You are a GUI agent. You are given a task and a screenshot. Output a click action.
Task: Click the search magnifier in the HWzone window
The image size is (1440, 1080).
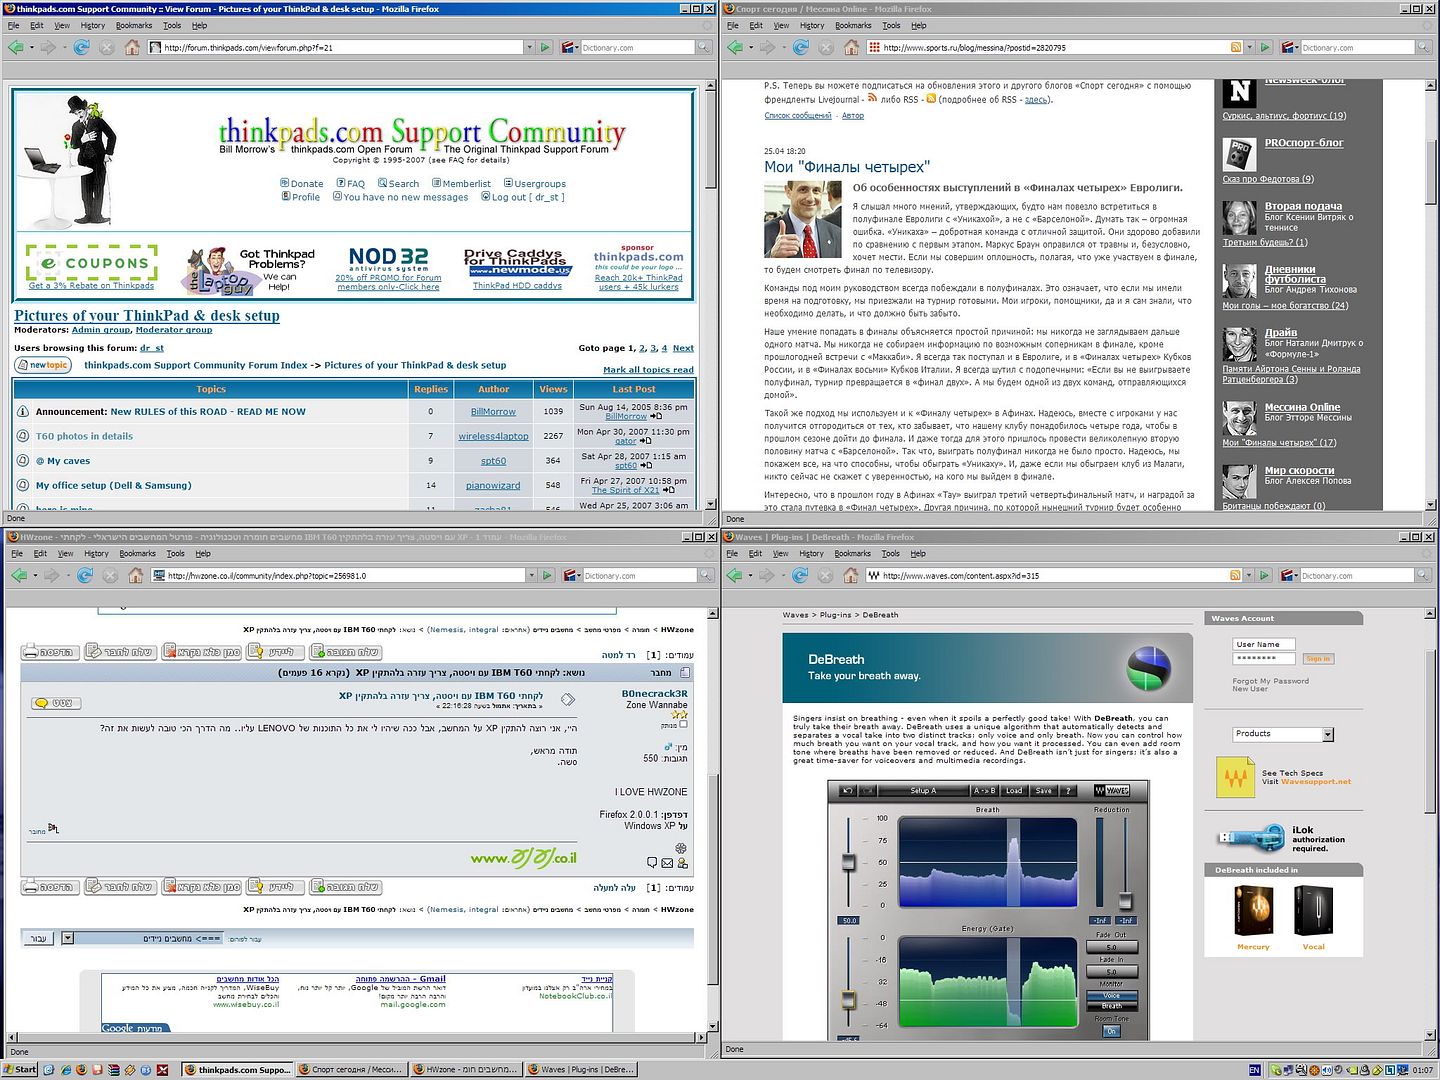click(x=706, y=575)
